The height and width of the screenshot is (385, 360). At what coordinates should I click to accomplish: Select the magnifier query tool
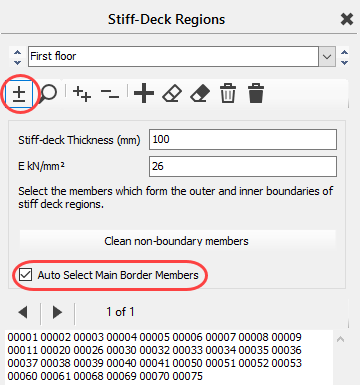(x=48, y=94)
